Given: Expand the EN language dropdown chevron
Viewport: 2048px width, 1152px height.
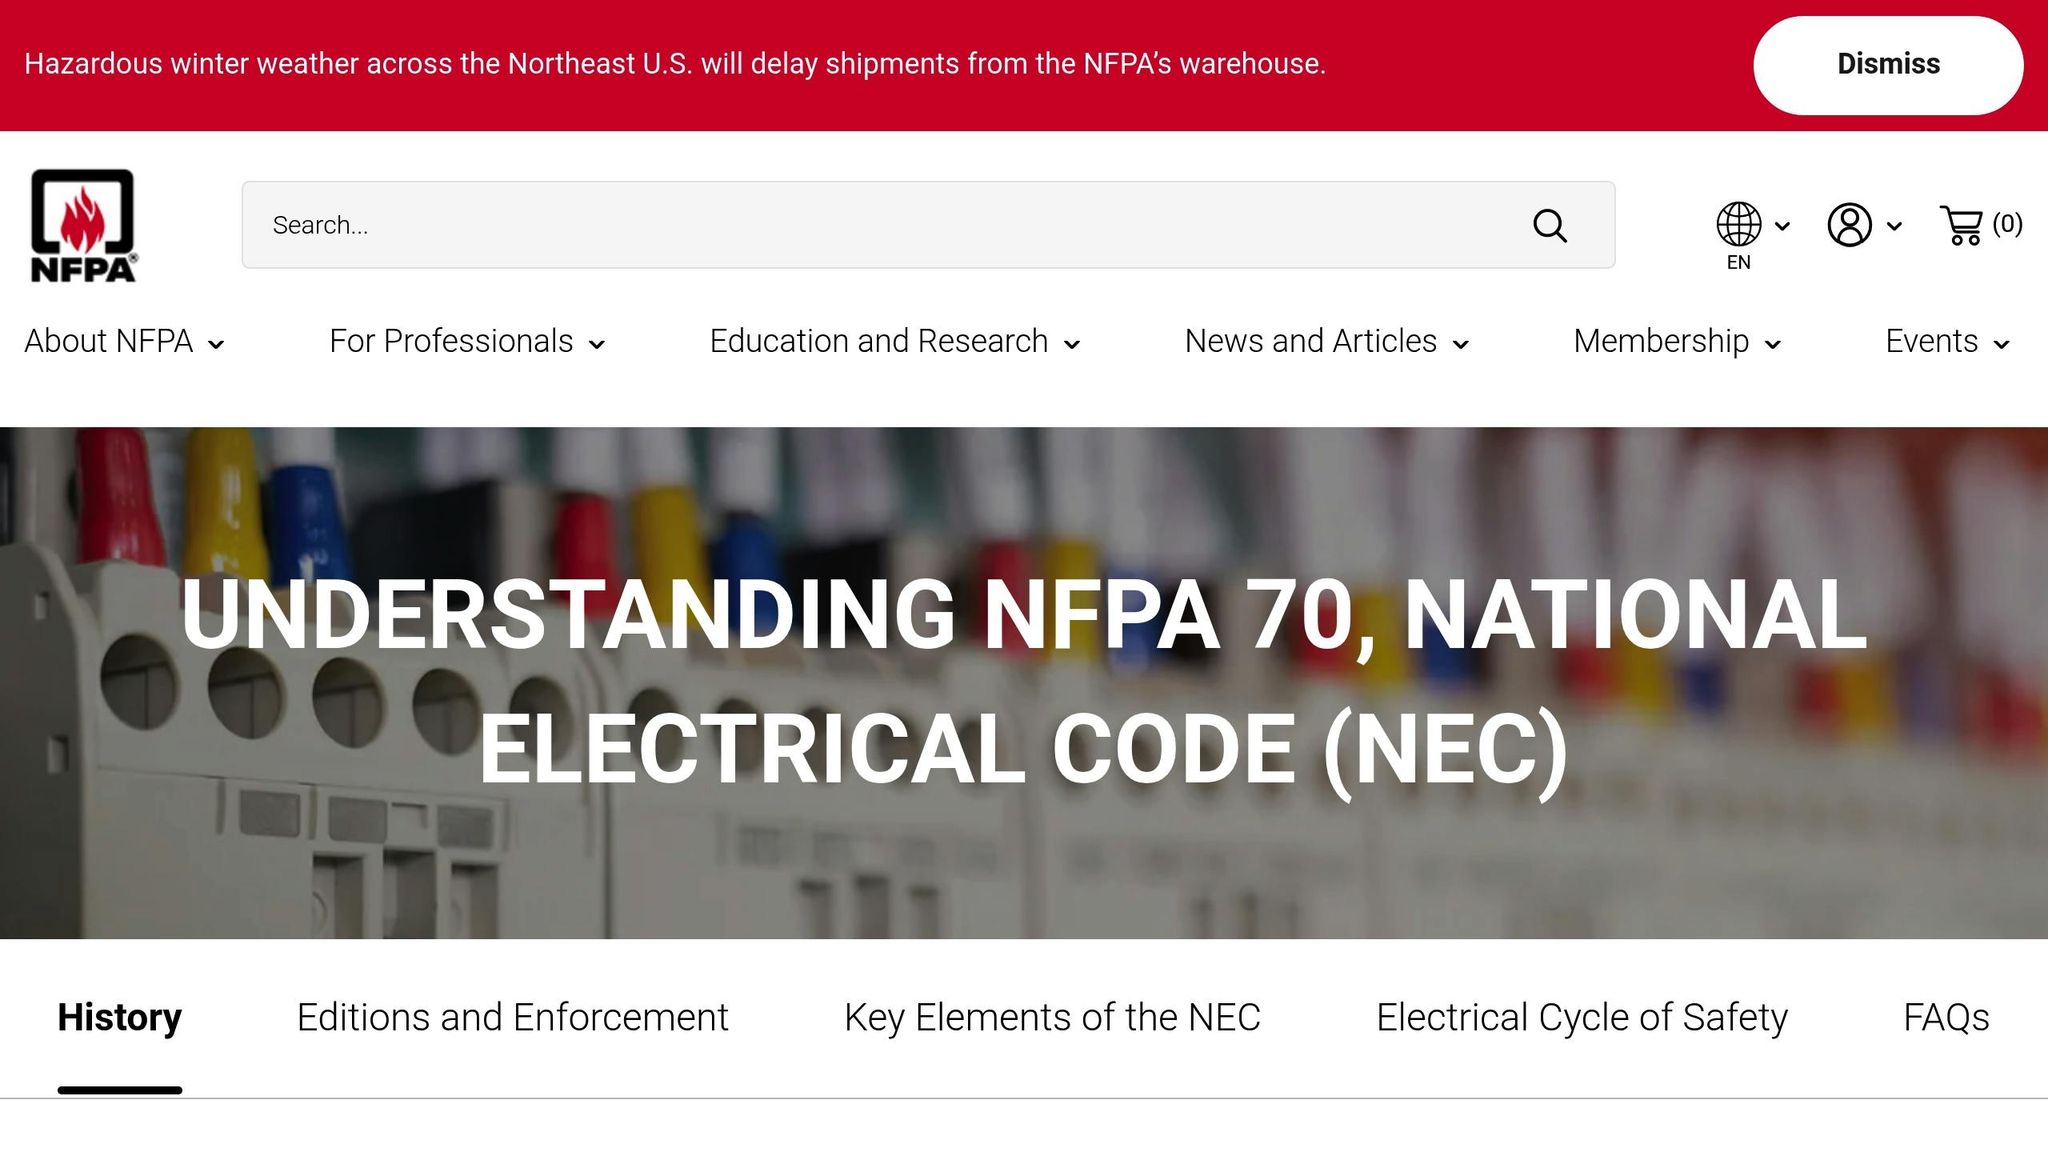Looking at the screenshot, I should pos(1780,227).
